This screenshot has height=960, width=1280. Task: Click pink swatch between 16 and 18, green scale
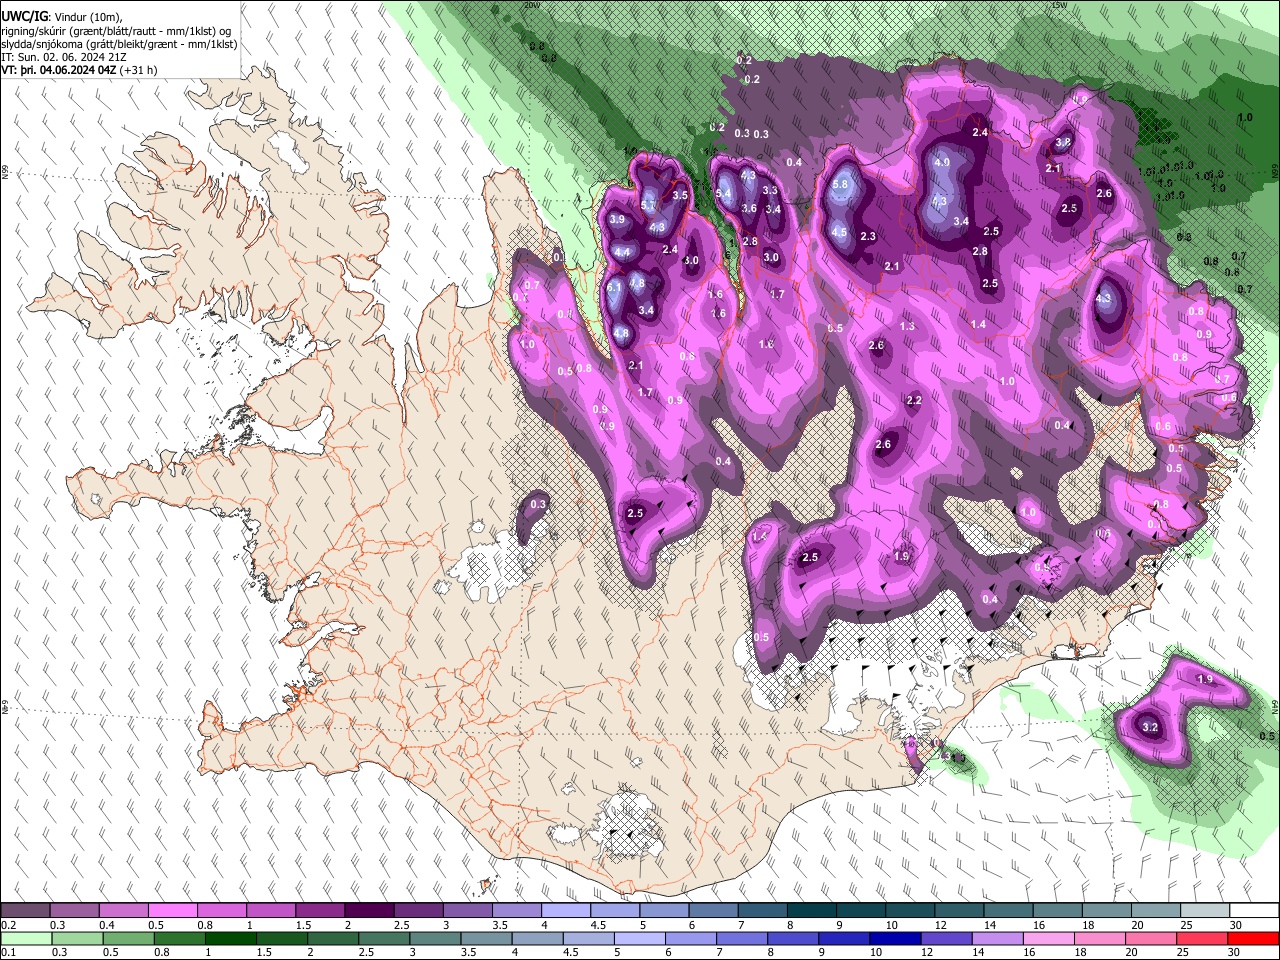coord(1047,938)
